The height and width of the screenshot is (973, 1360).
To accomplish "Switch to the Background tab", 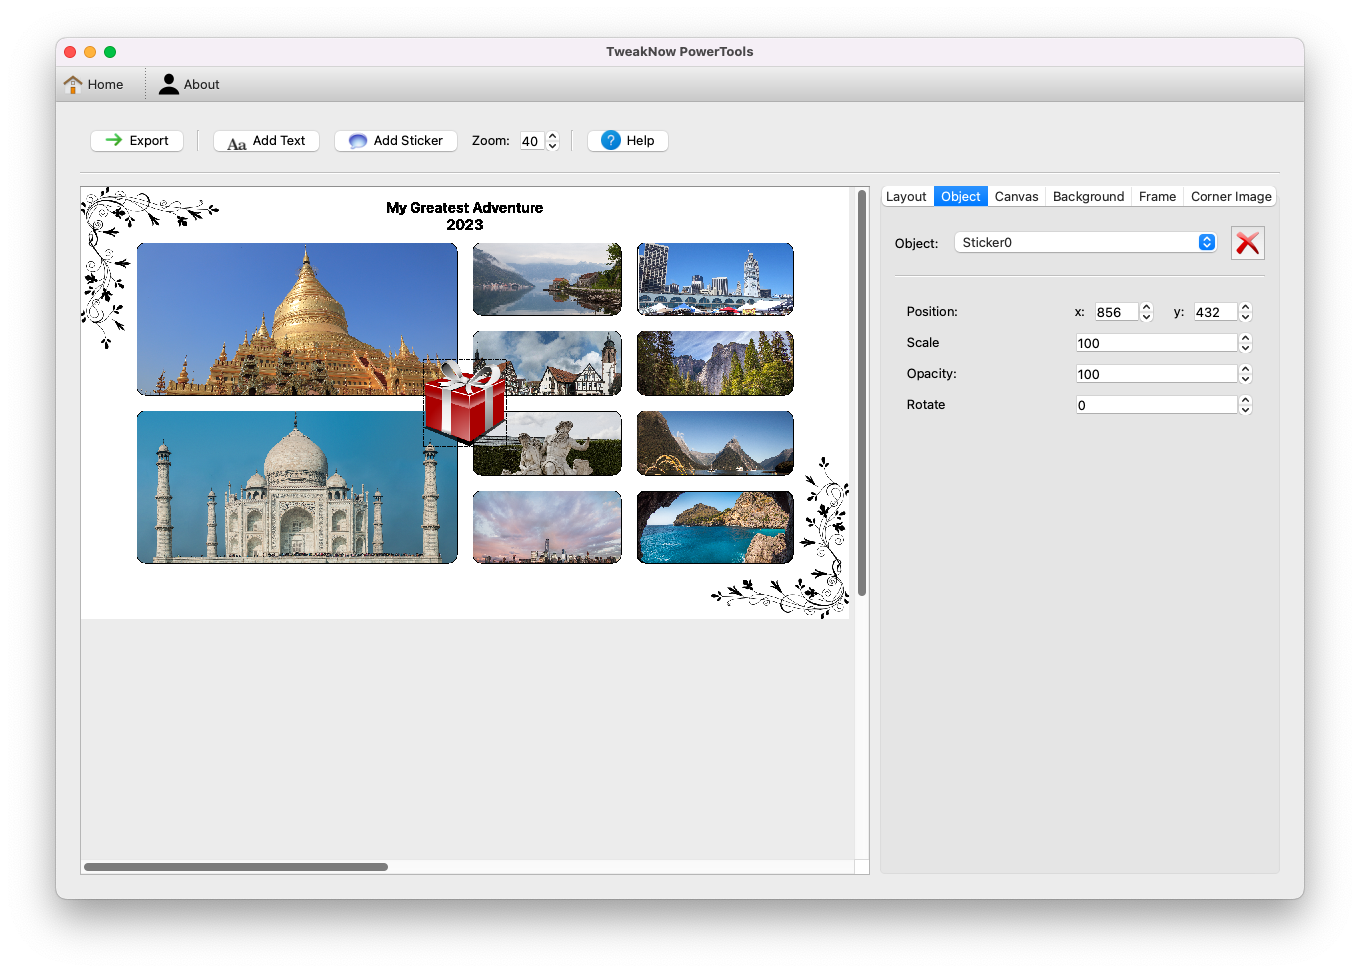I will coord(1088,197).
